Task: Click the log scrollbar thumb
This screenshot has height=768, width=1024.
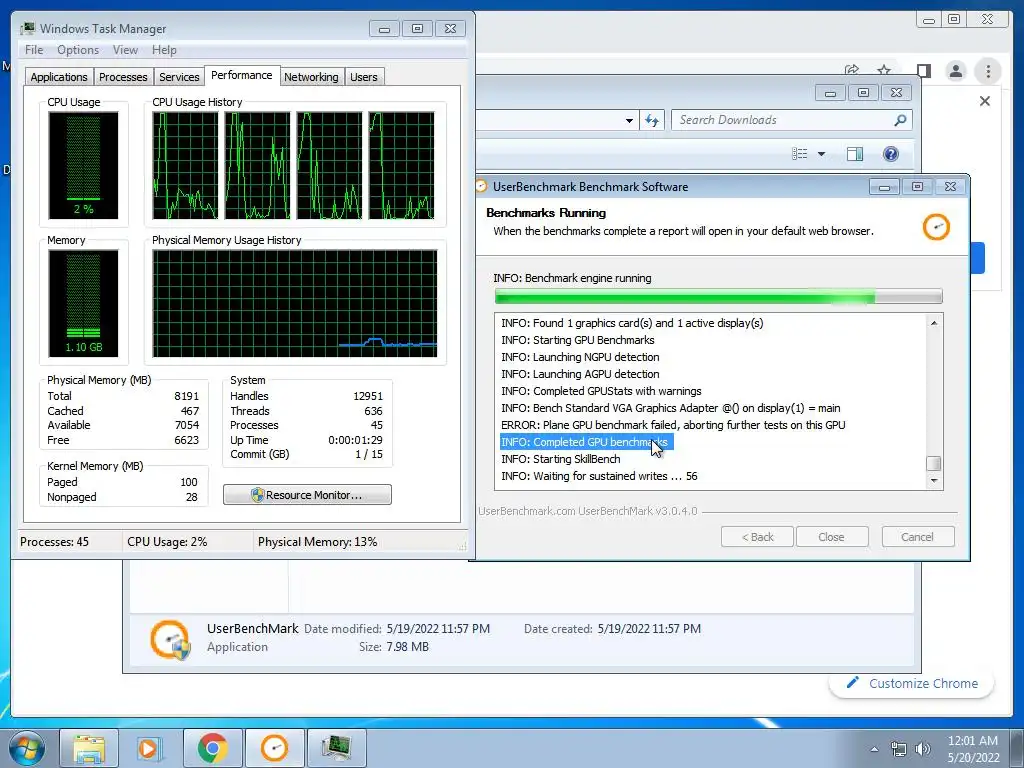Action: [934, 463]
